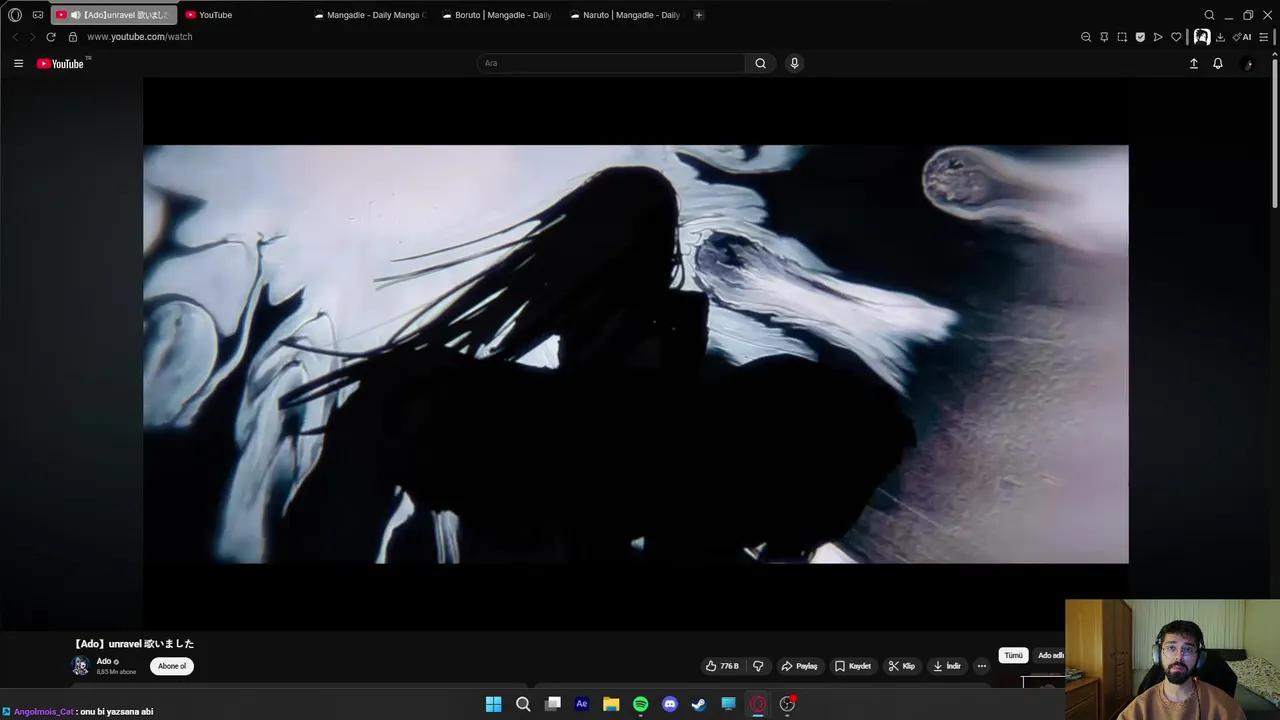Click the pin icon in the address bar
The image size is (1280, 720).
[1104, 37]
